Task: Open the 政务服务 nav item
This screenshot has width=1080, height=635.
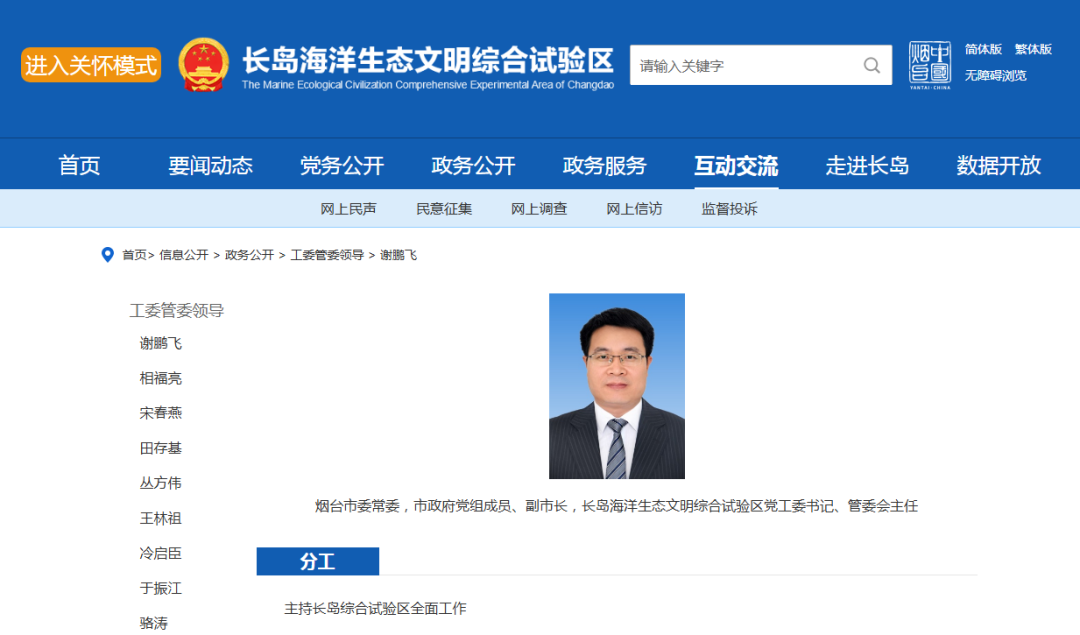Action: click(605, 165)
